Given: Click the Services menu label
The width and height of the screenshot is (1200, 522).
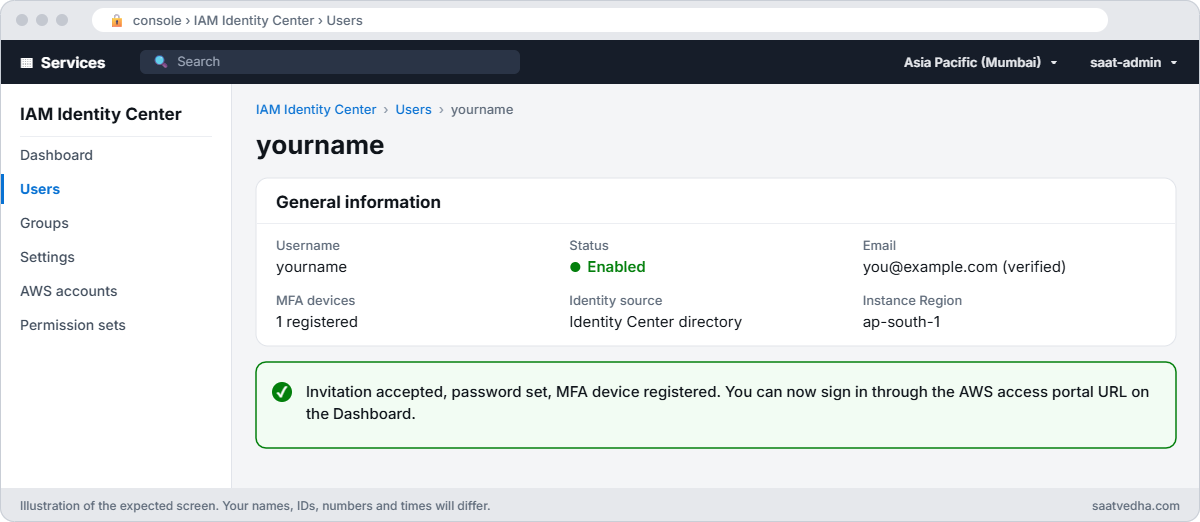Looking at the screenshot, I should click(73, 62).
